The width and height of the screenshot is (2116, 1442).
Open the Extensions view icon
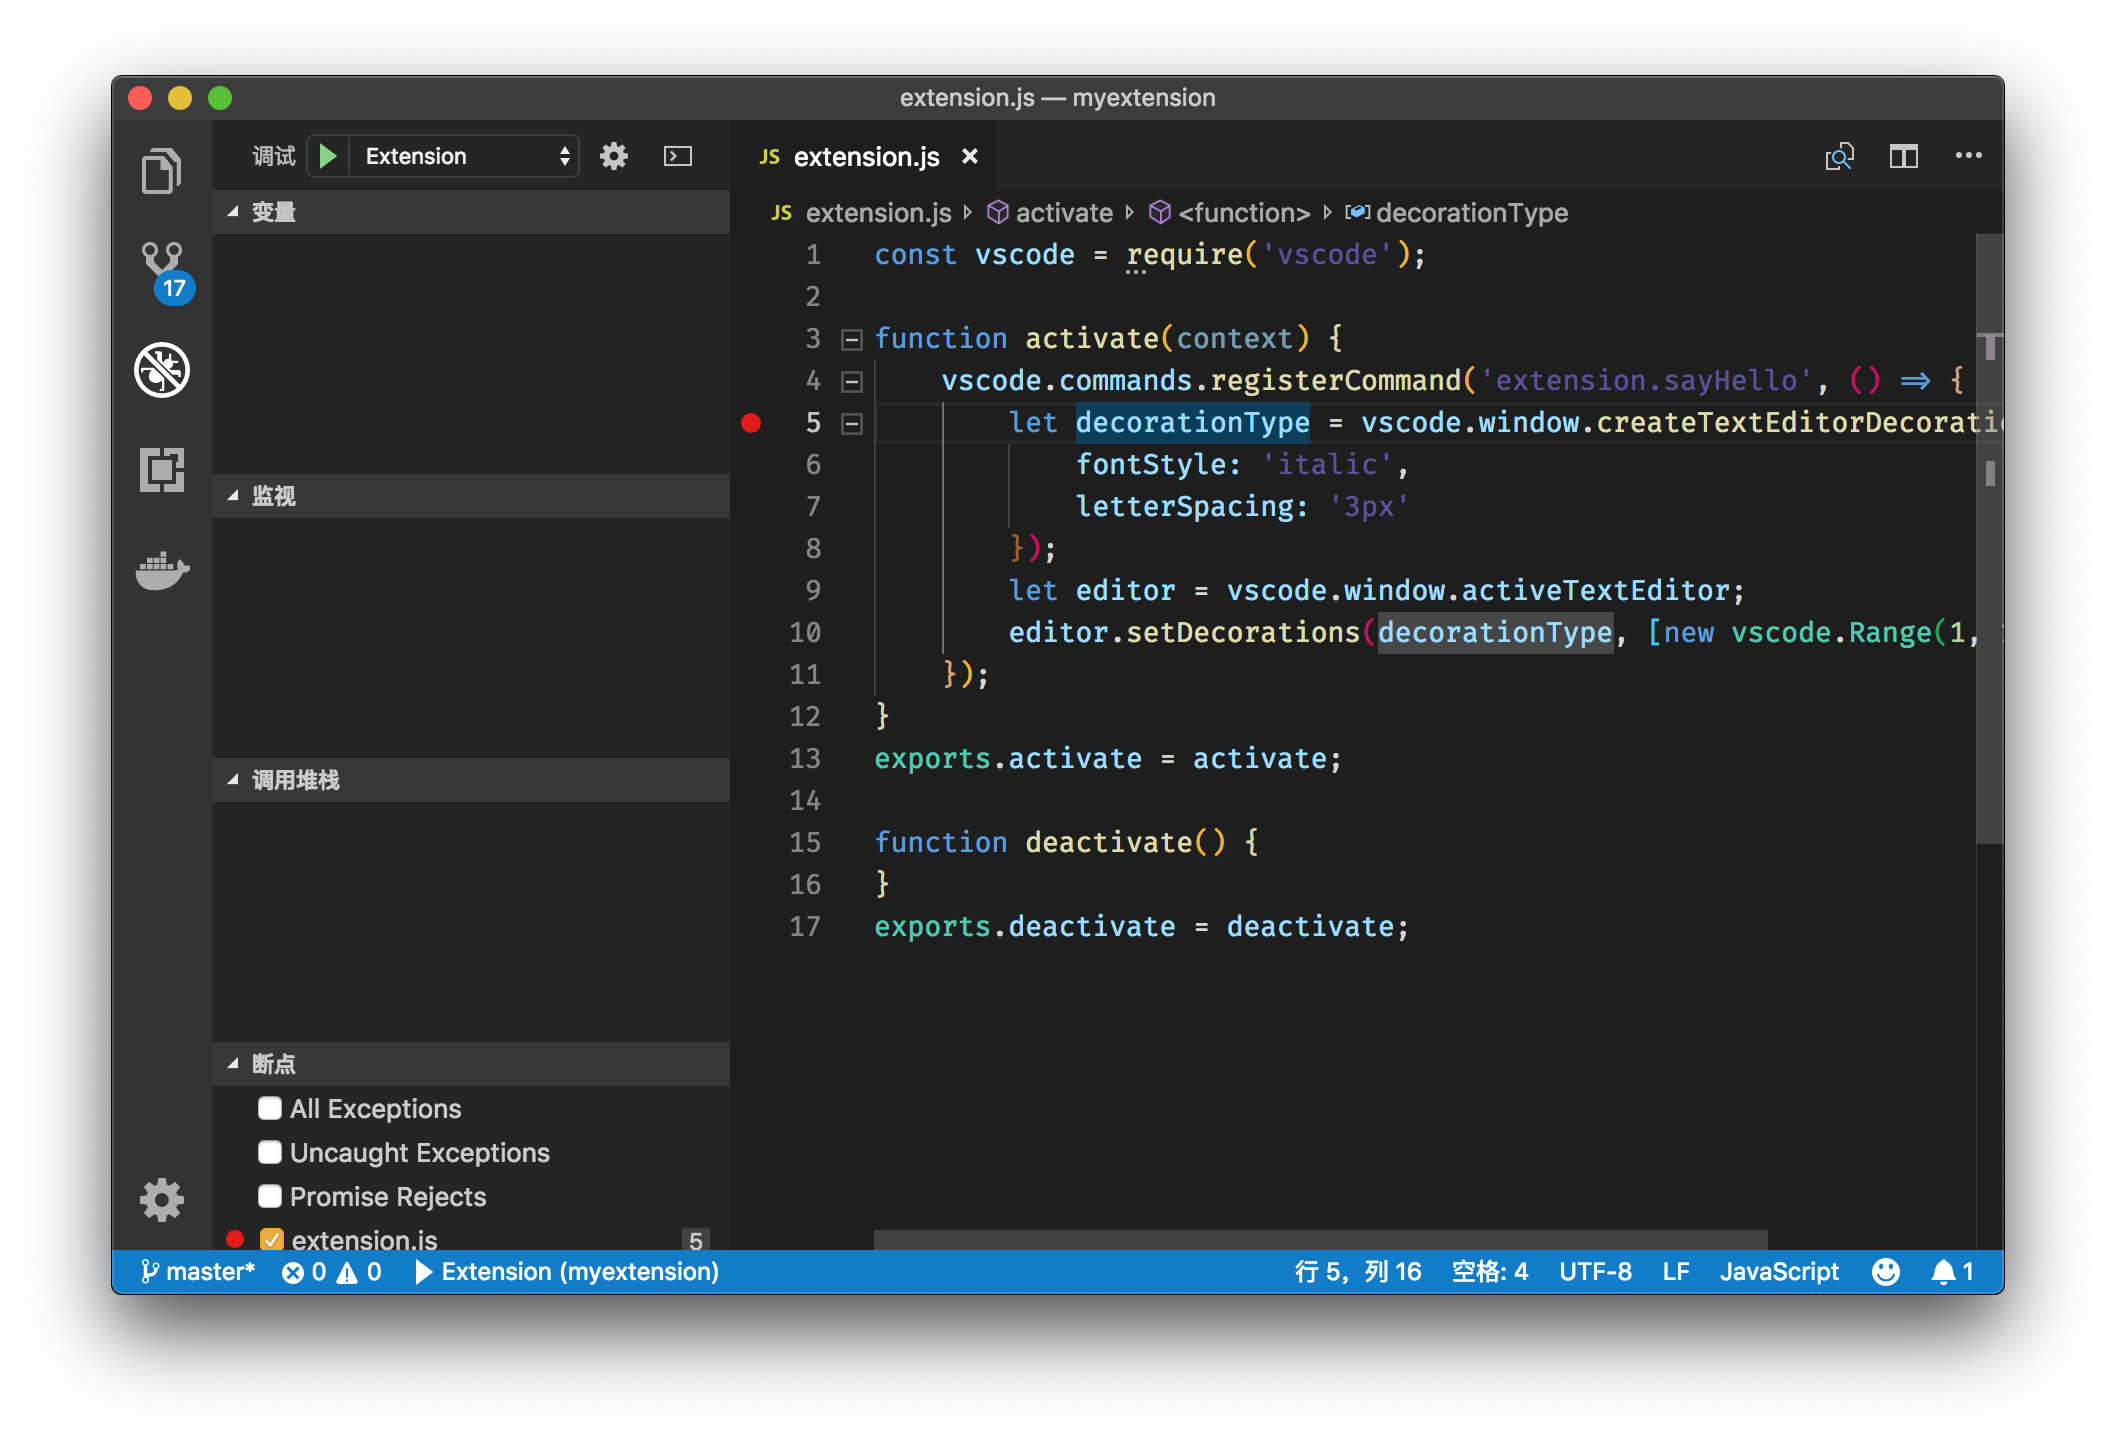162,469
